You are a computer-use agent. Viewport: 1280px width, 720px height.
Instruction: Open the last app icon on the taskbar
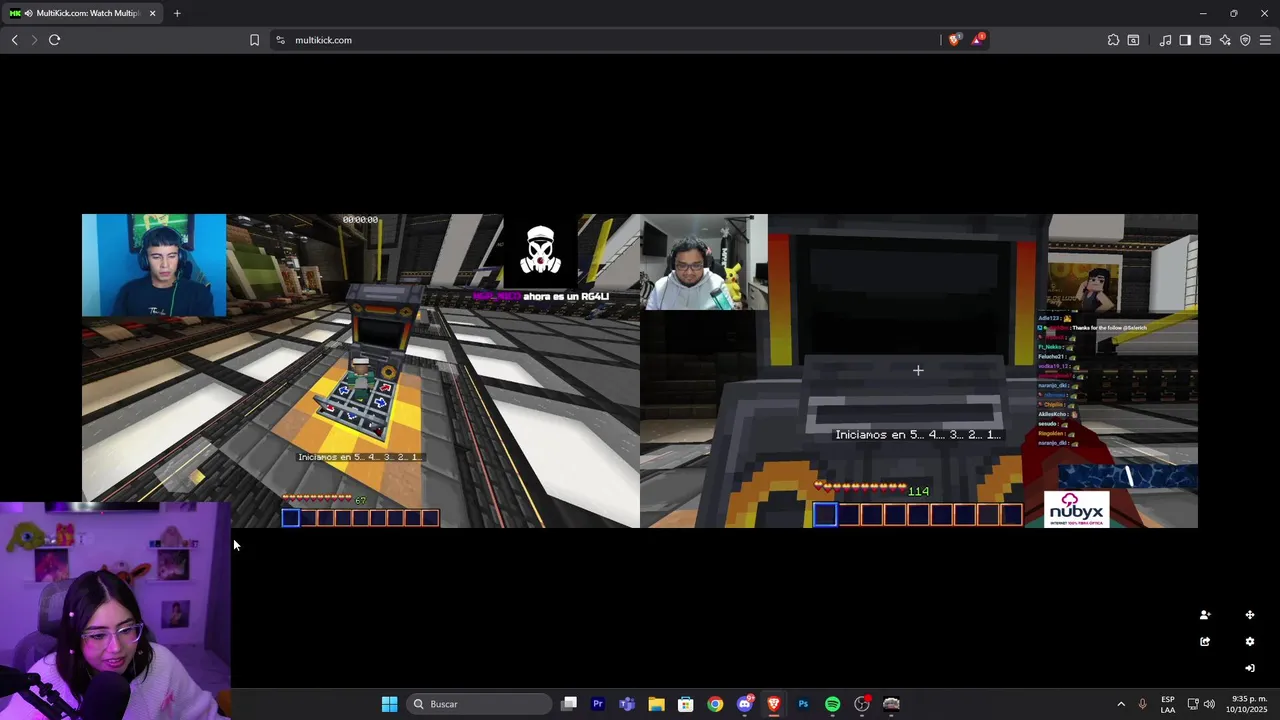coord(891,704)
